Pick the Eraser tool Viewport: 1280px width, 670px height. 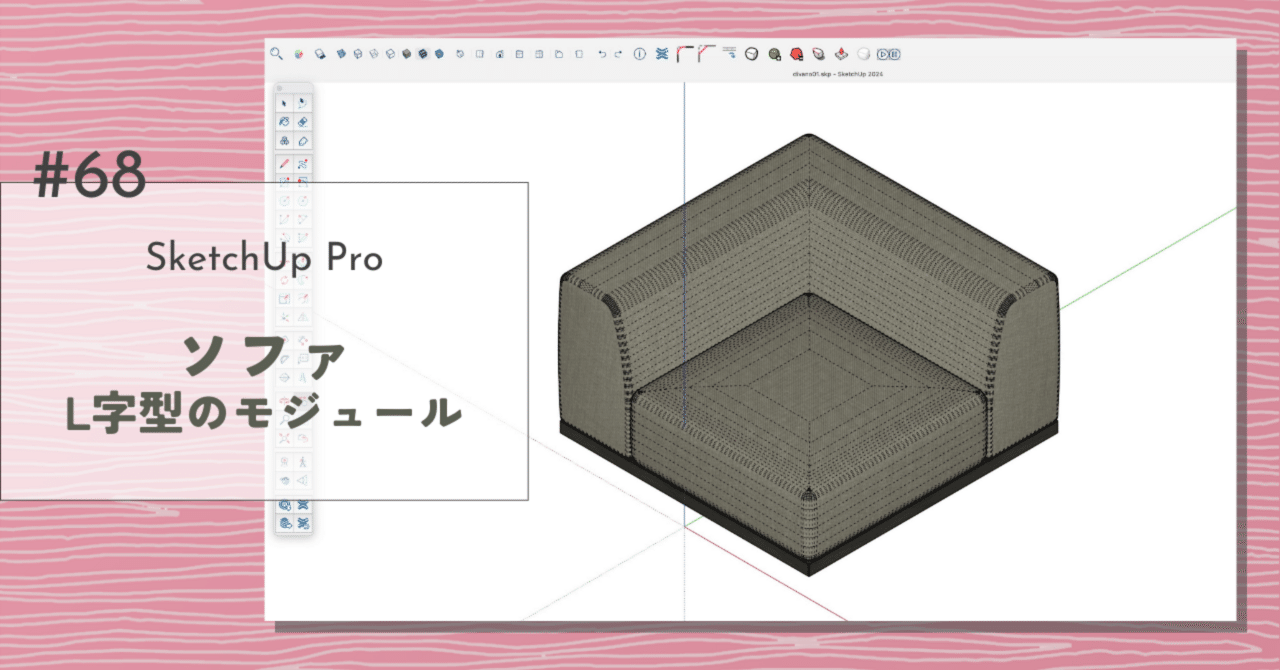coord(302,122)
